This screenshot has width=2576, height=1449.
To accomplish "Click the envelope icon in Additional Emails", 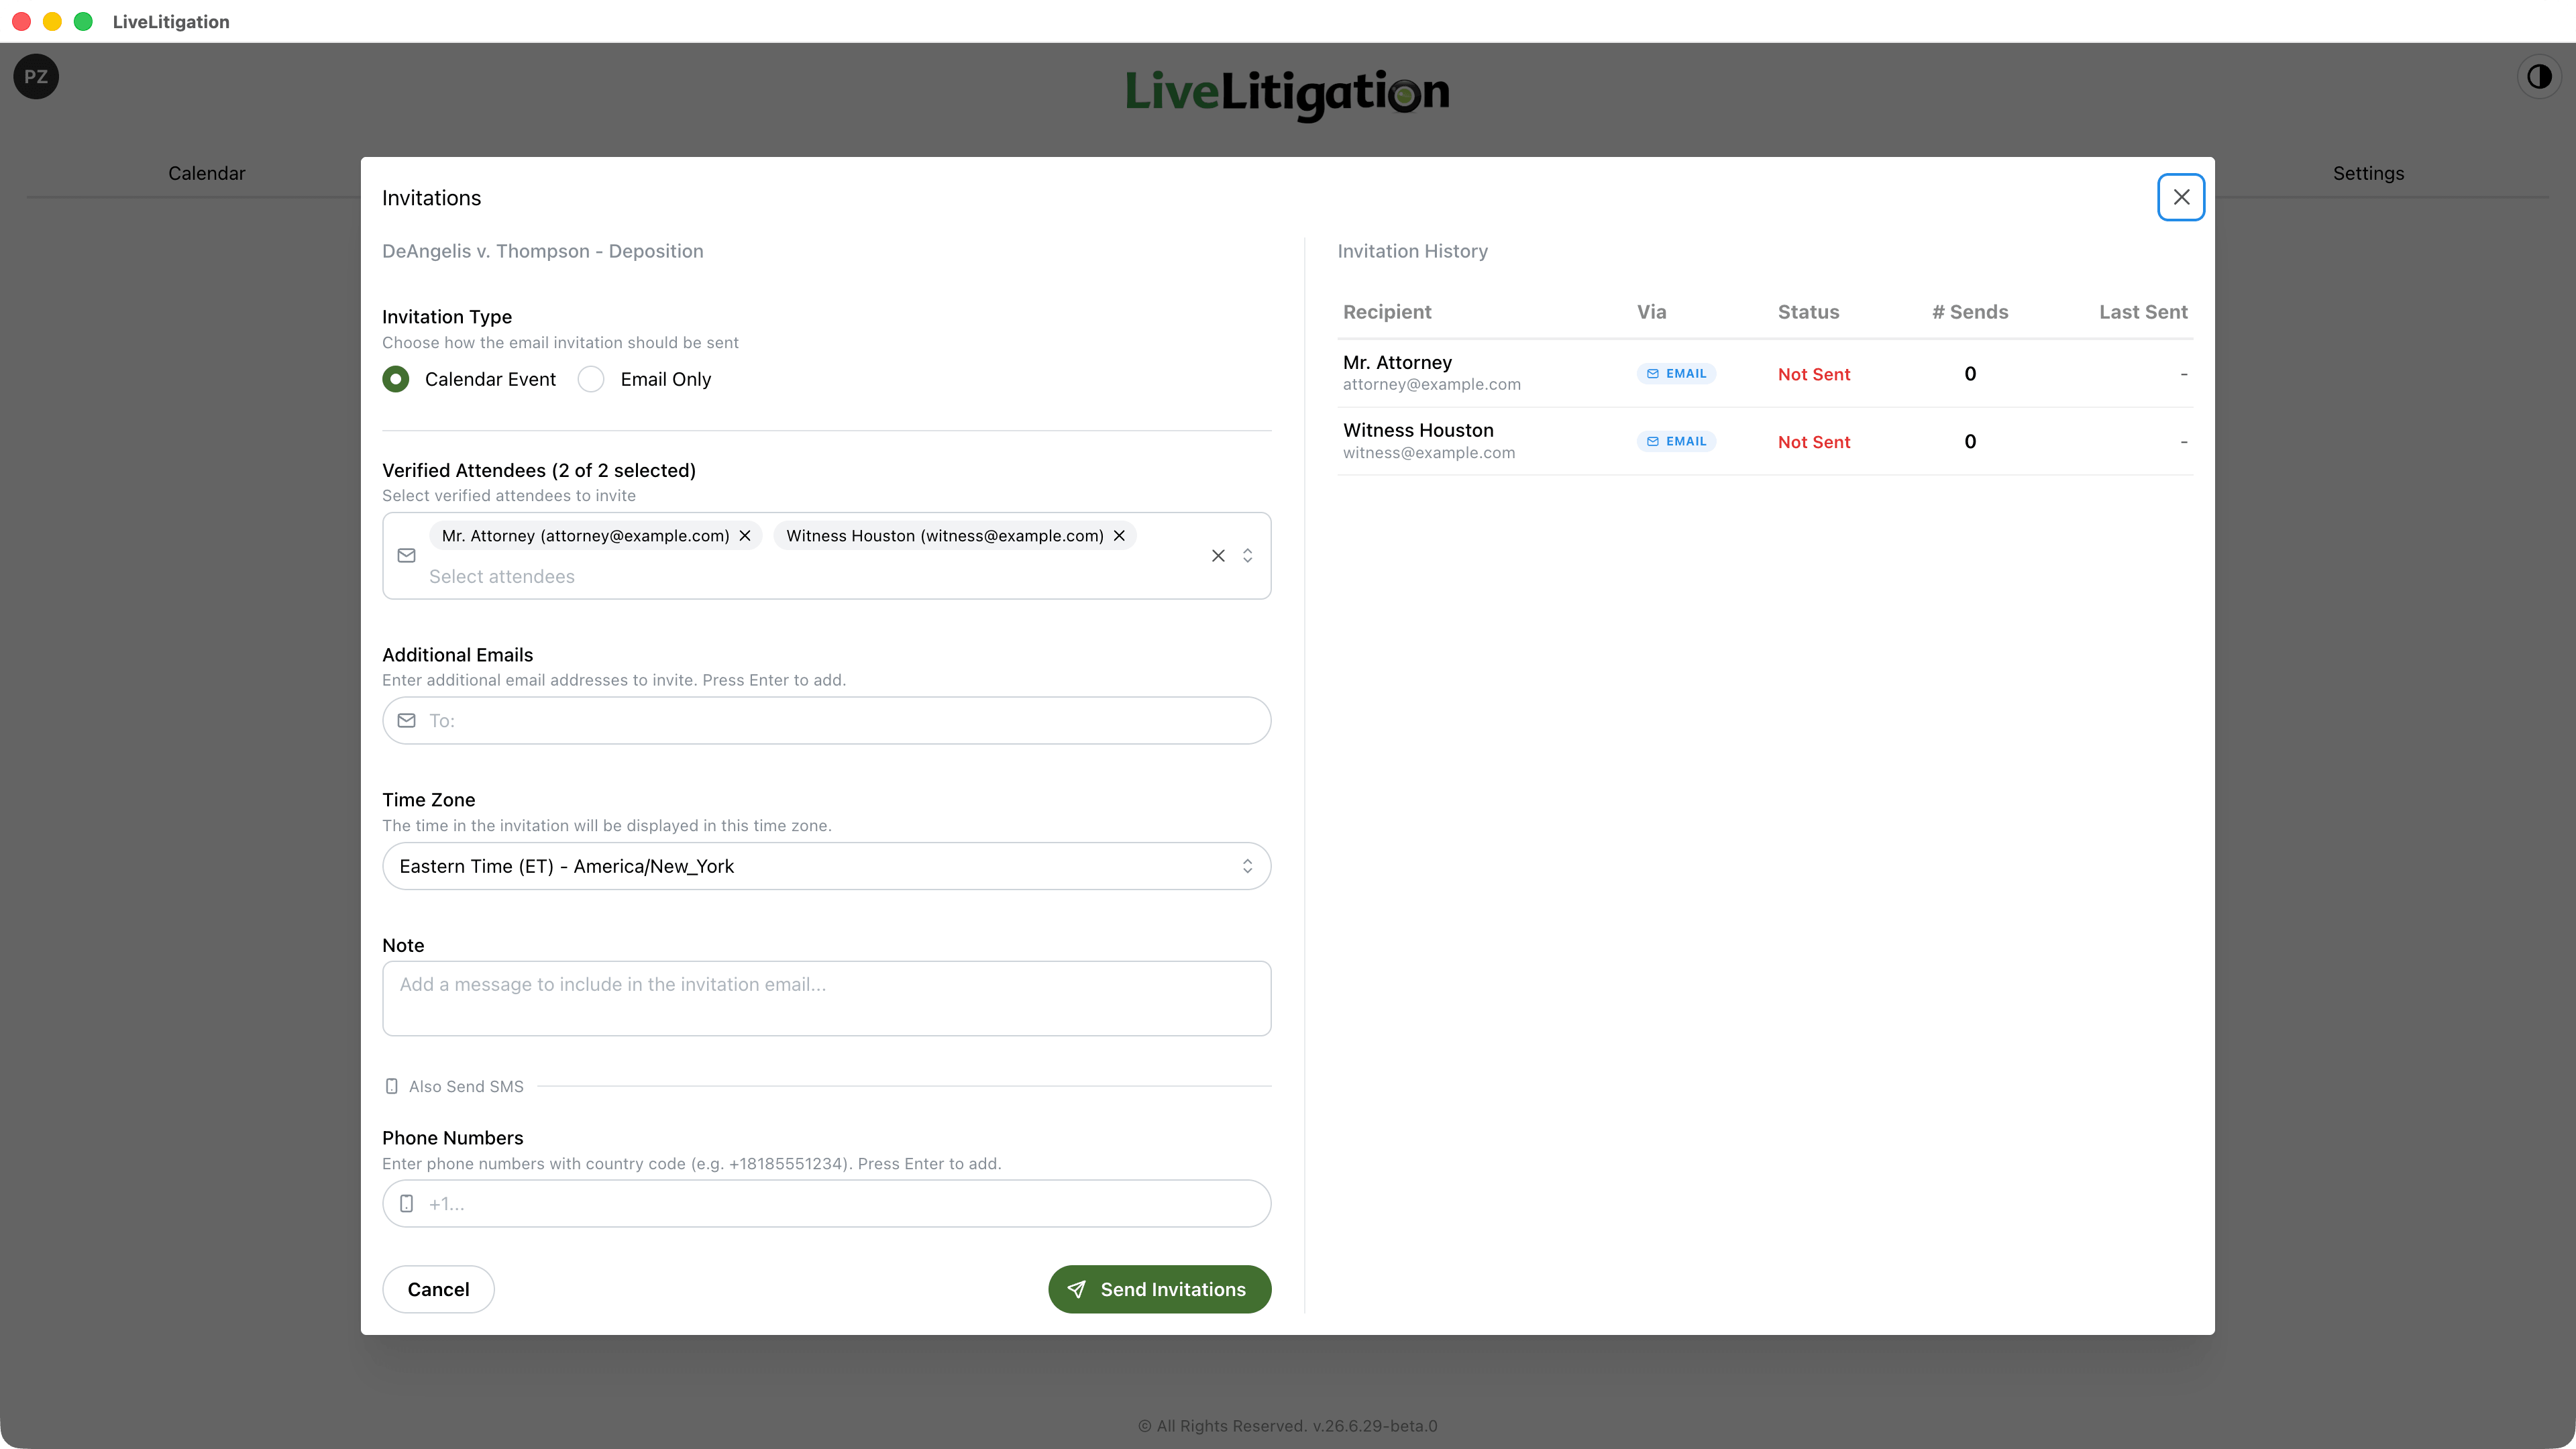I will point(406,721).
